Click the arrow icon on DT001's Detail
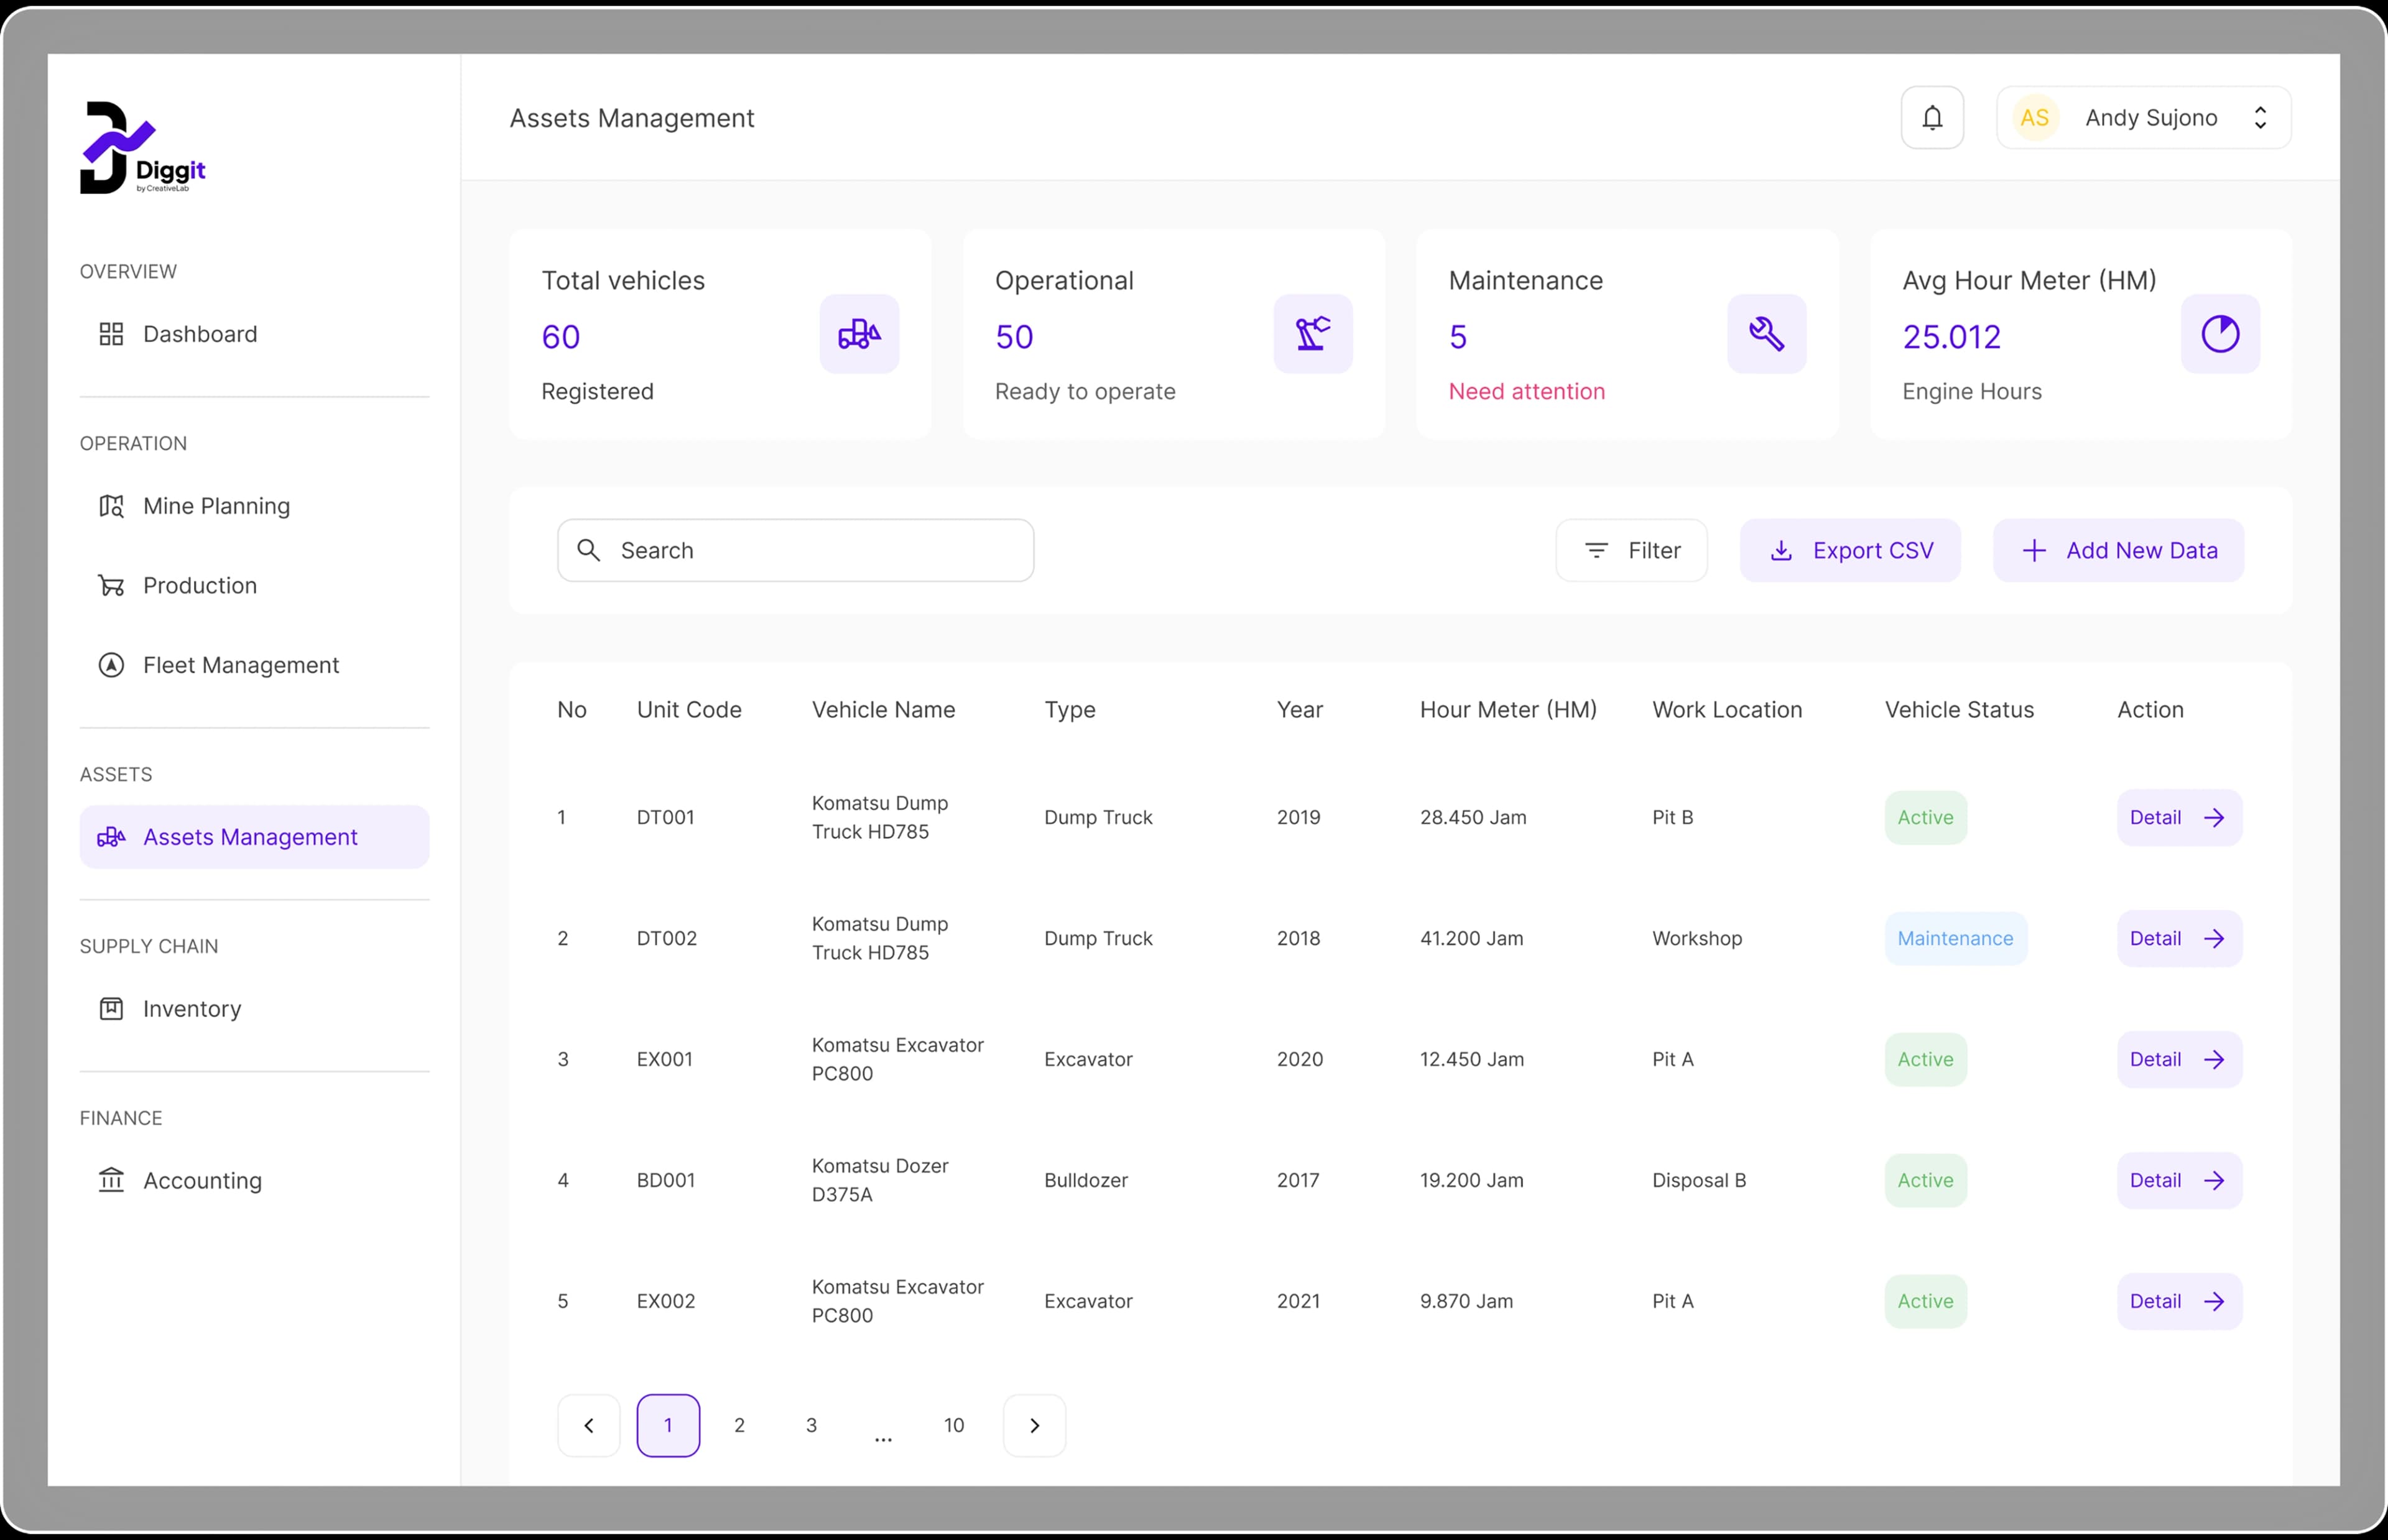The image size is (2388, 1540). click(2214, 818)
